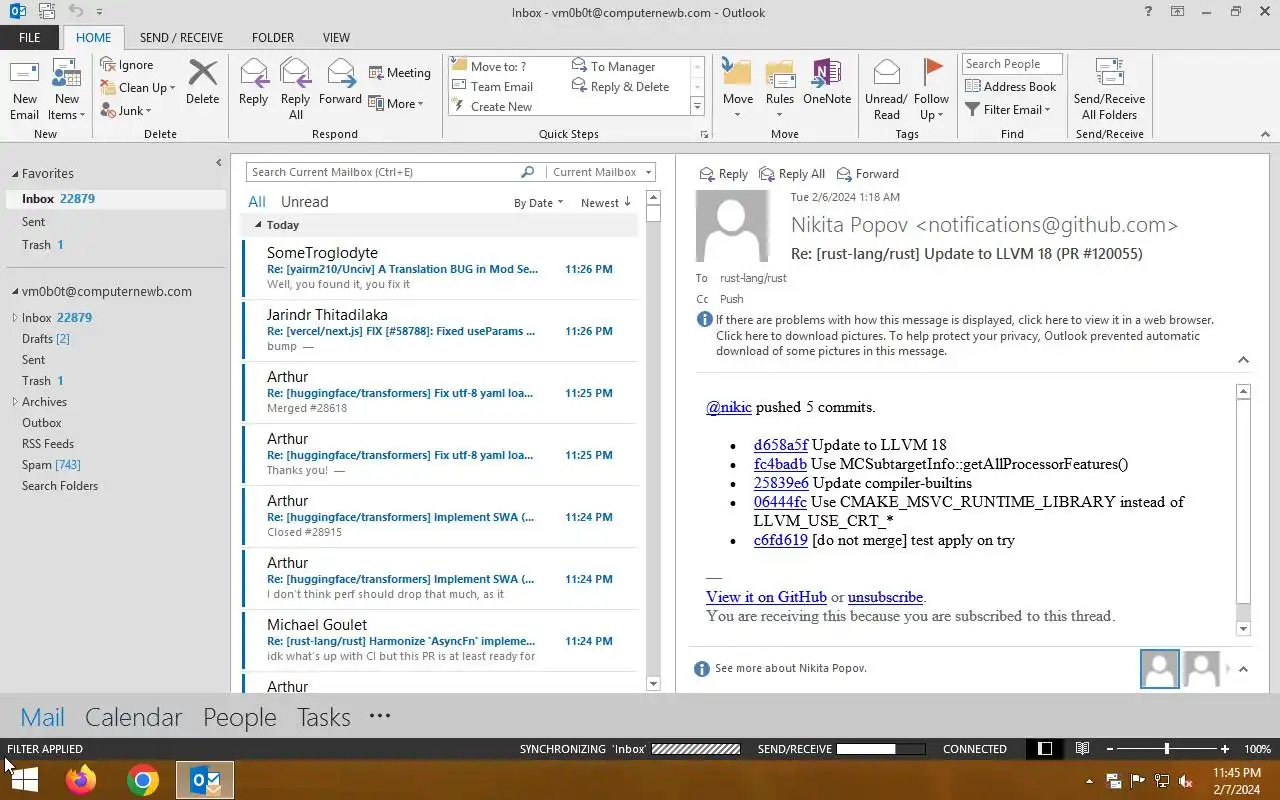The width and height of the screenshot is (1280, 800).
Task: Click Reply in reading pane
Action: [x=723, y=174]
